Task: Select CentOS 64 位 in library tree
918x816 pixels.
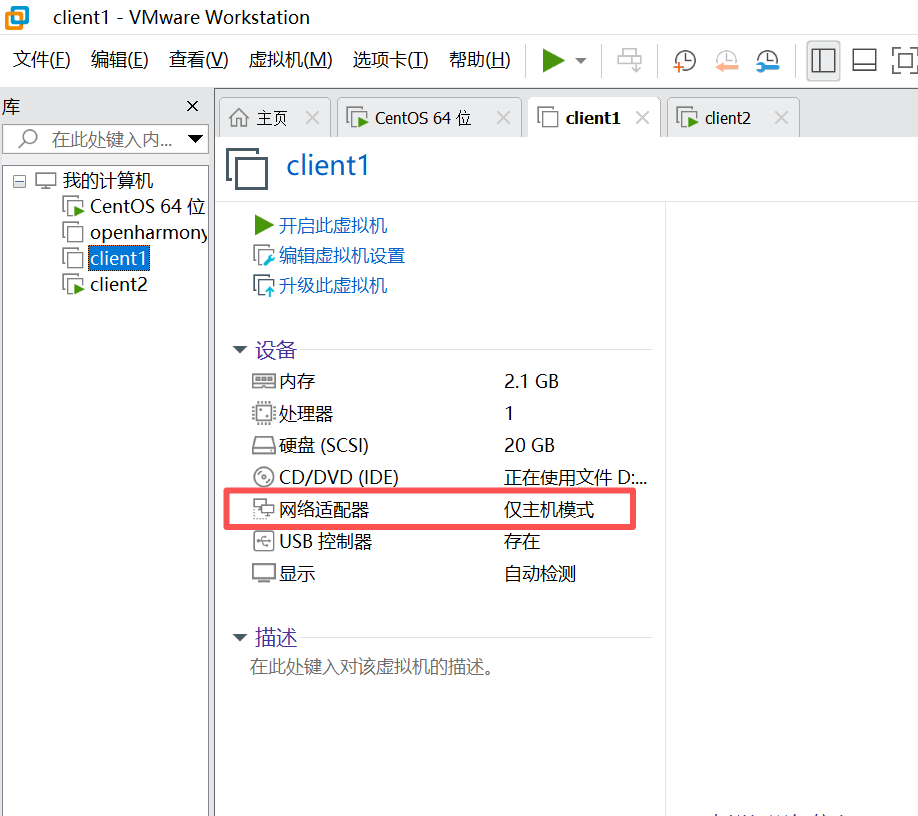Action: [148, 206]
